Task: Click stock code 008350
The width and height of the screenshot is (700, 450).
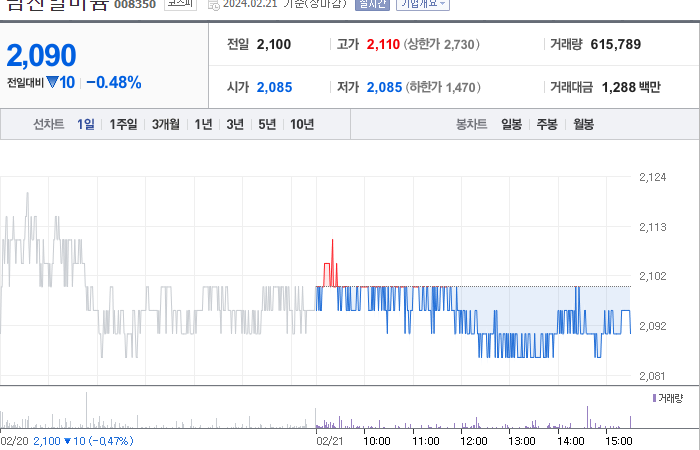Action: [x=135, y=4]
